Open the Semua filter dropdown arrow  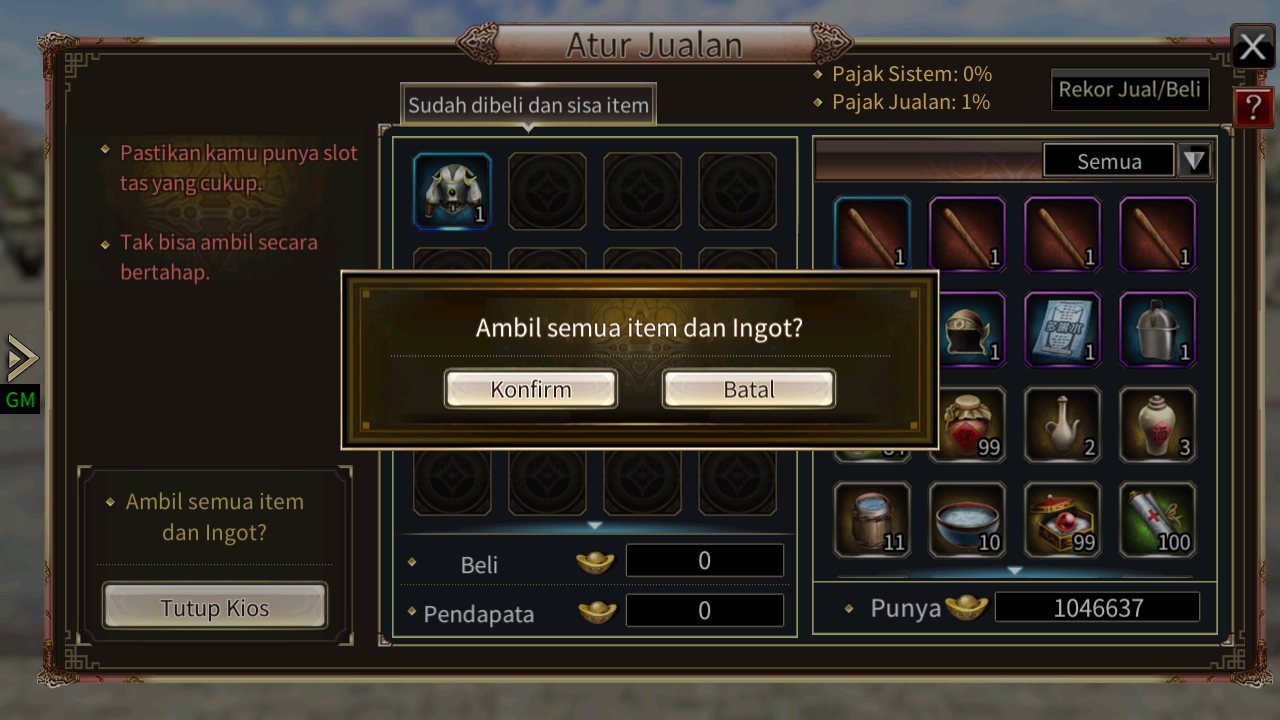[1194, 161]
